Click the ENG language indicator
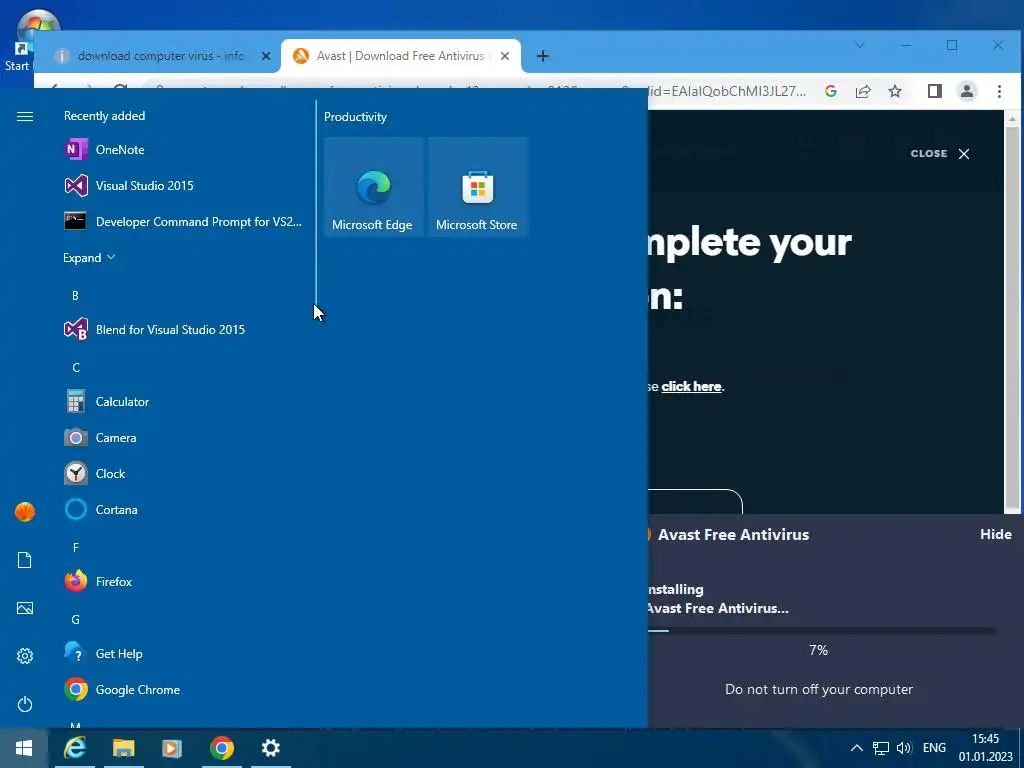This screenshot has width=1024, height=768. [x=935, y=748]
